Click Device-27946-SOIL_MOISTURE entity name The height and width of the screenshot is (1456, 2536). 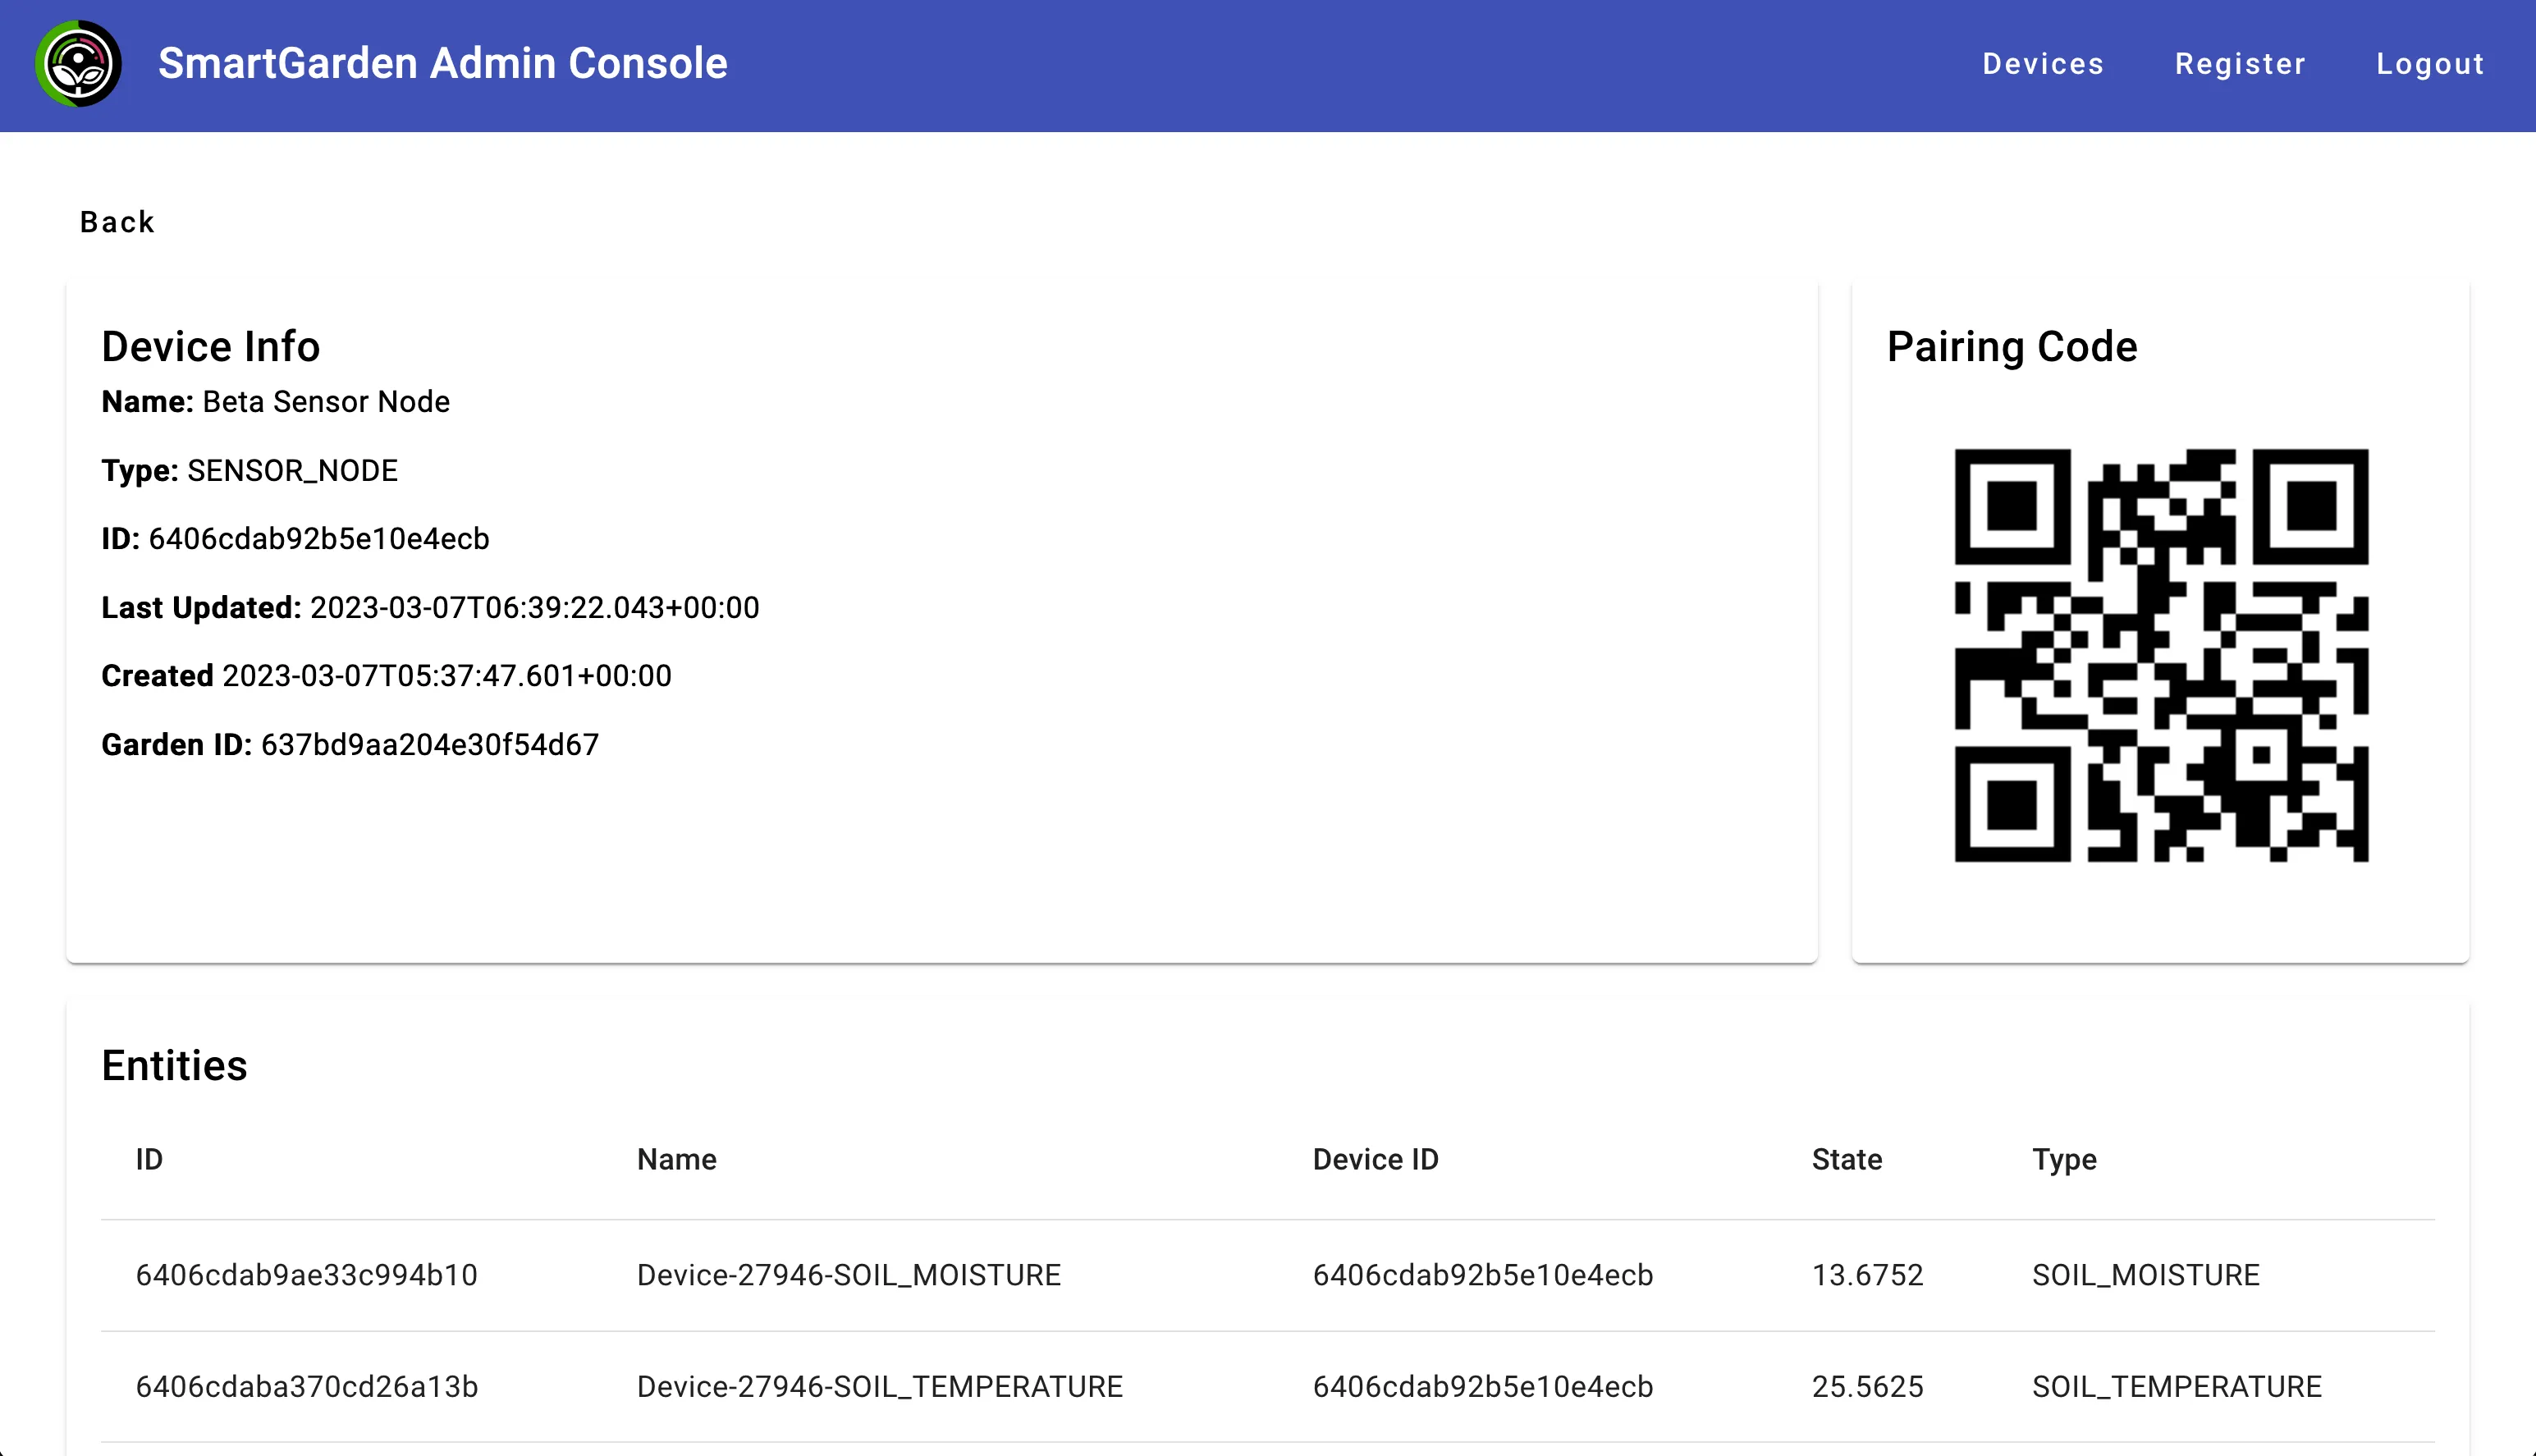point(849,1275)
